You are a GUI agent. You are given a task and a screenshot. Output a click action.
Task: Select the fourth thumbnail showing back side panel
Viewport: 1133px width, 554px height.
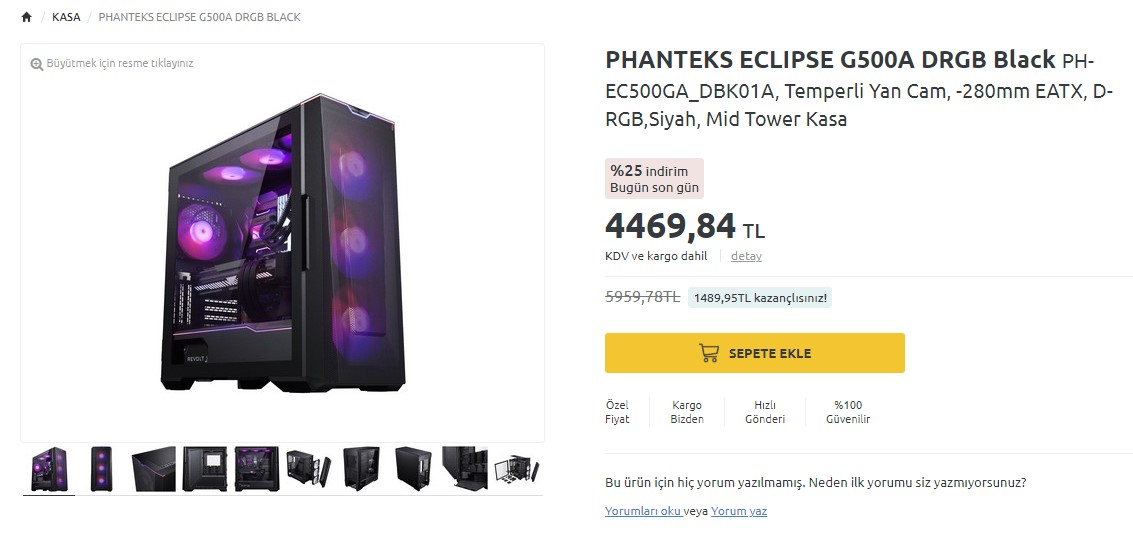pos(205,468)
